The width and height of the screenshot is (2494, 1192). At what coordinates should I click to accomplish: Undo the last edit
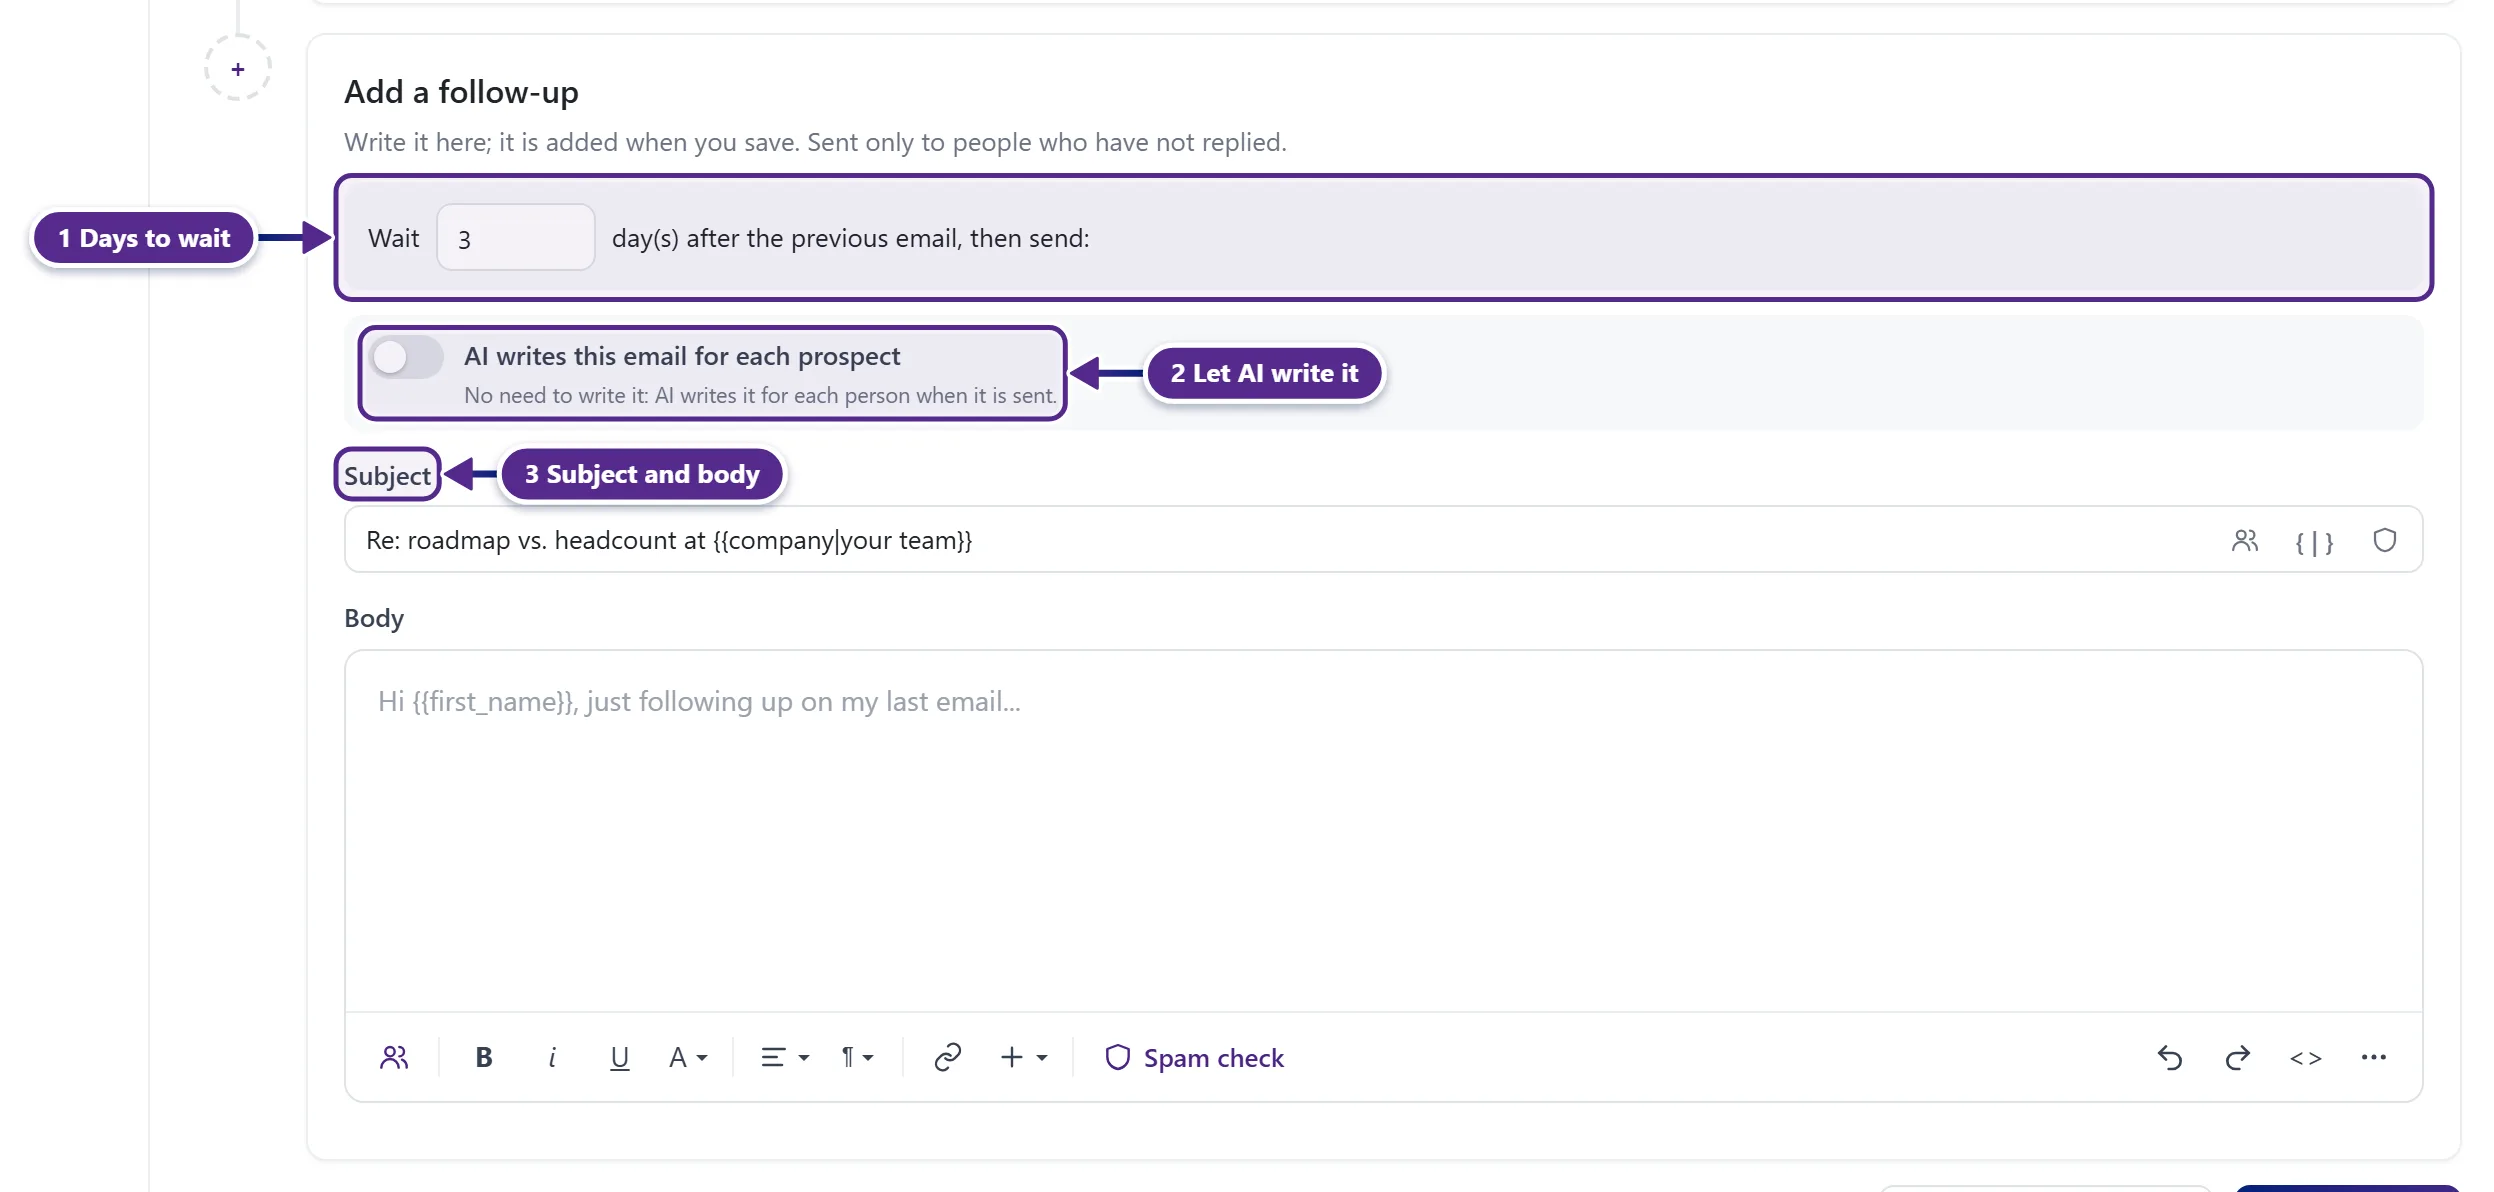click(2170, 1058)
